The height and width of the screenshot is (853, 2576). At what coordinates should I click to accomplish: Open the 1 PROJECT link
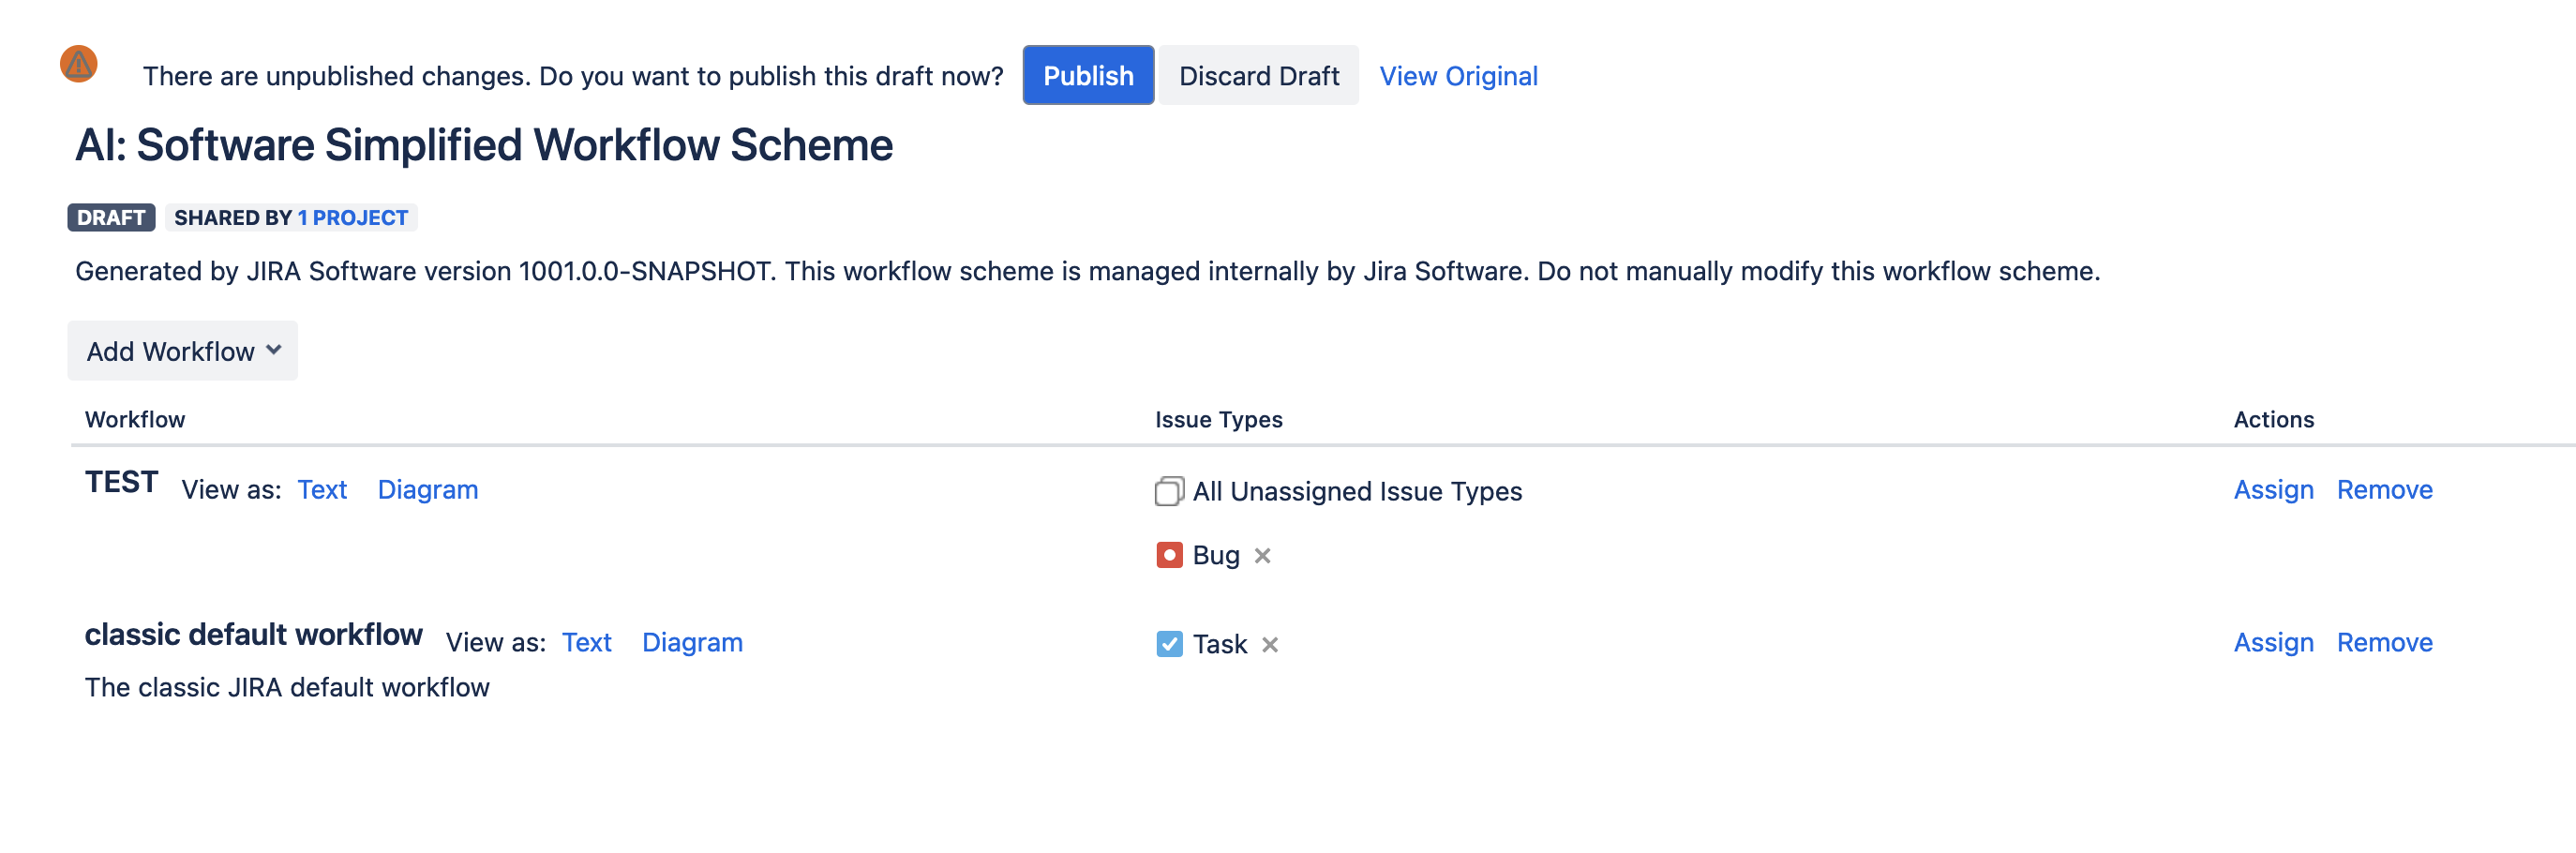[351, 217]
